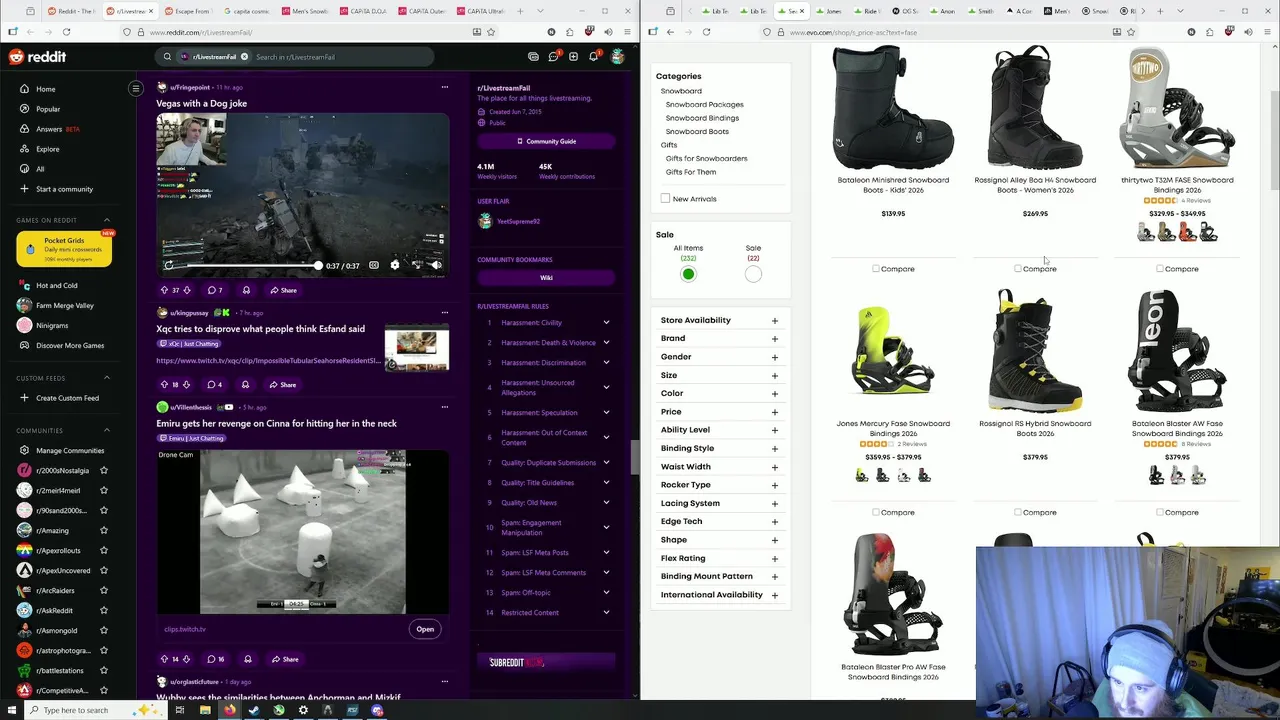Open the Reddit user avatar menu
This screenshot has height=720, width=1280.
(x=618, y=57)
